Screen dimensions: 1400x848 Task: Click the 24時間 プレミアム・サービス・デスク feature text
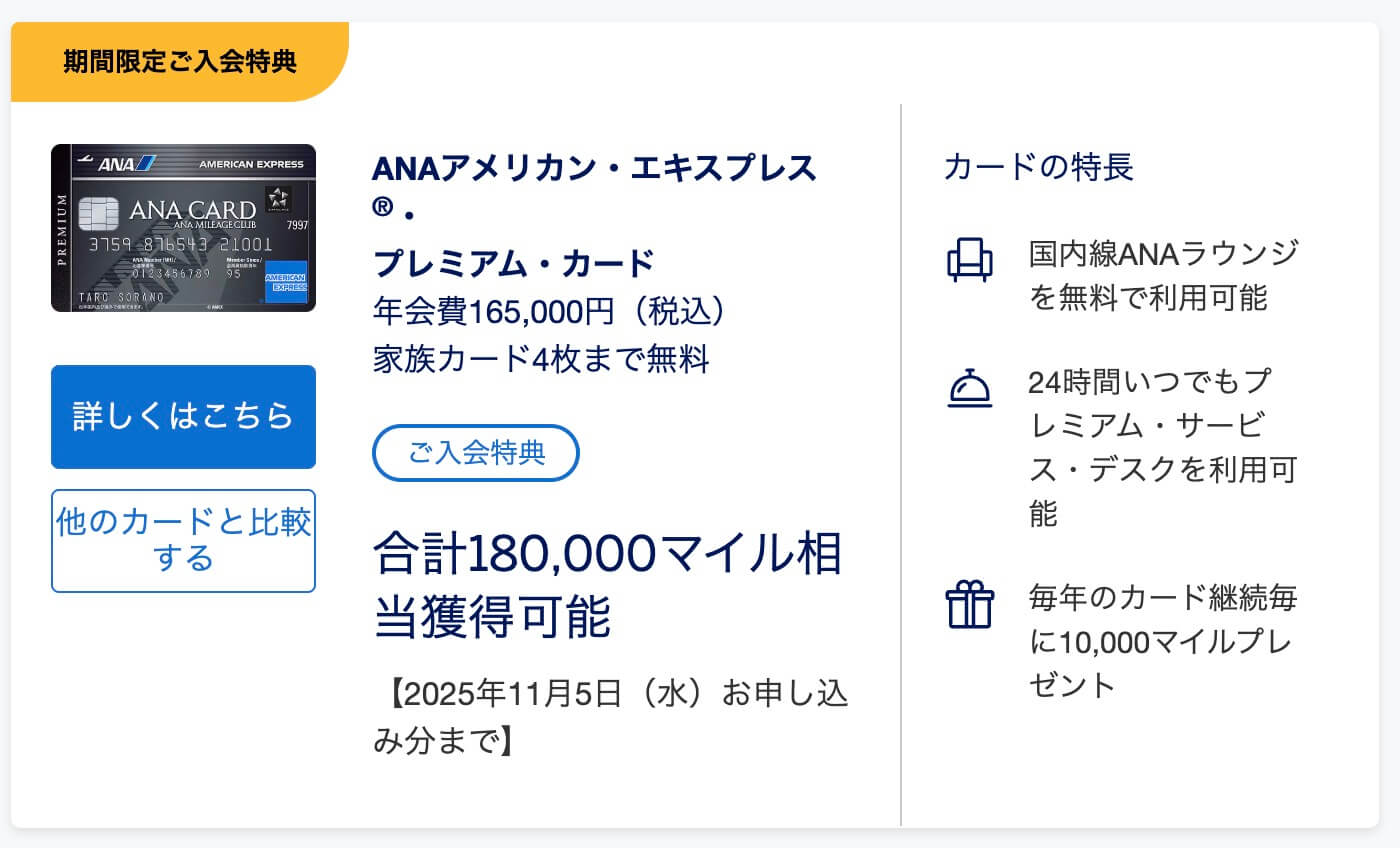(1150, 447)
